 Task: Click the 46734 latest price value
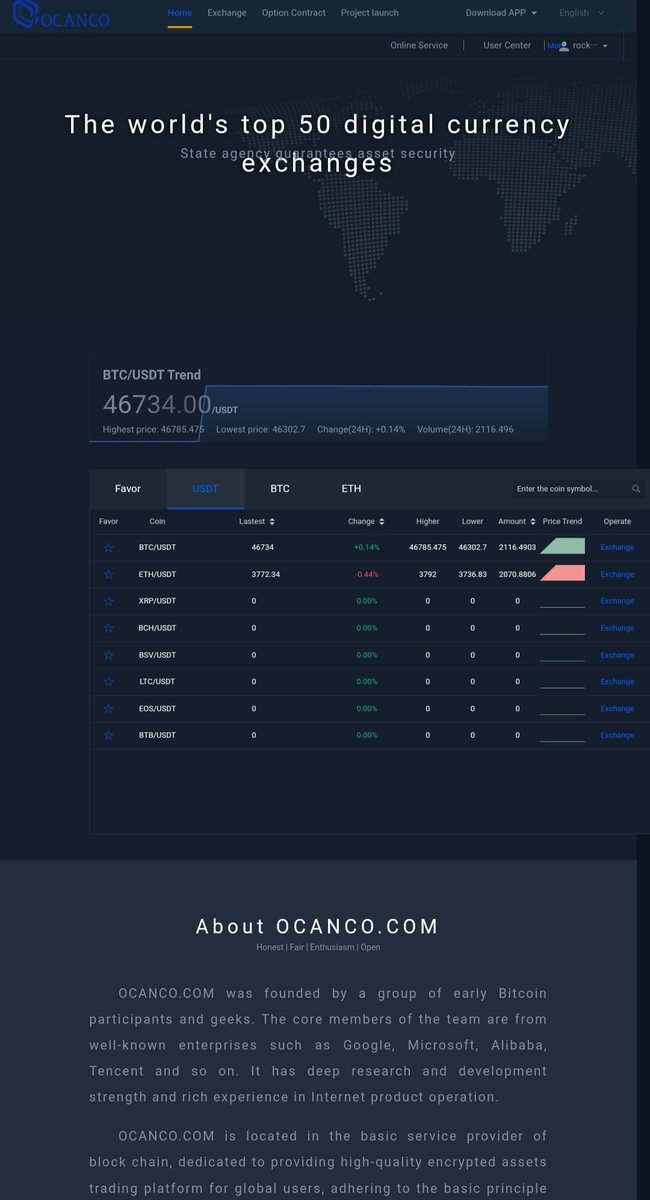point(263,547)
